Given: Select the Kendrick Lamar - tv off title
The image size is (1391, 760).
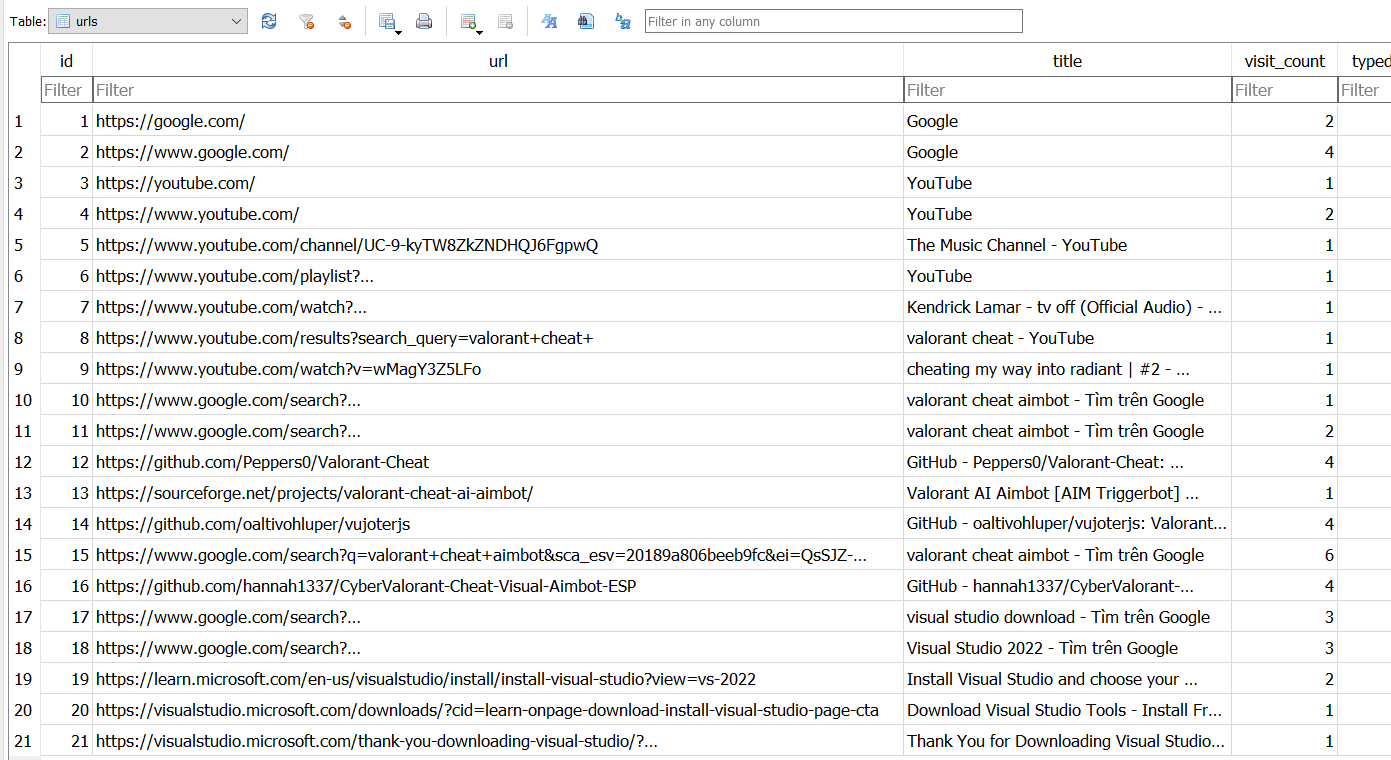Looking at the screenshot, I should coord(1067,307).
